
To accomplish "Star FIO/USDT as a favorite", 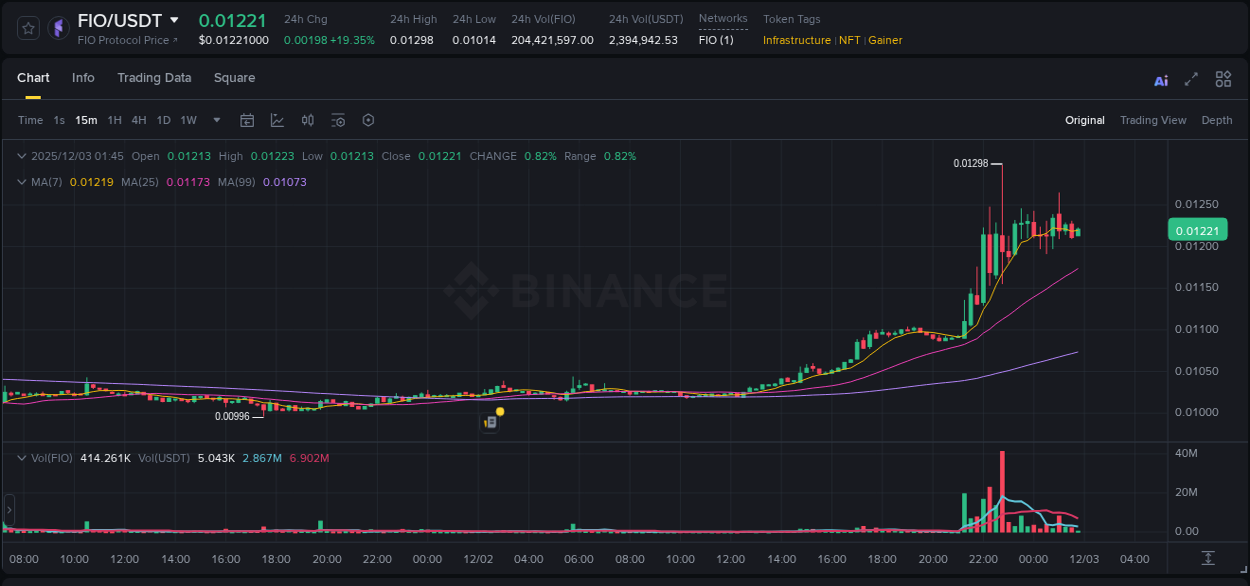I will point(28,28).
